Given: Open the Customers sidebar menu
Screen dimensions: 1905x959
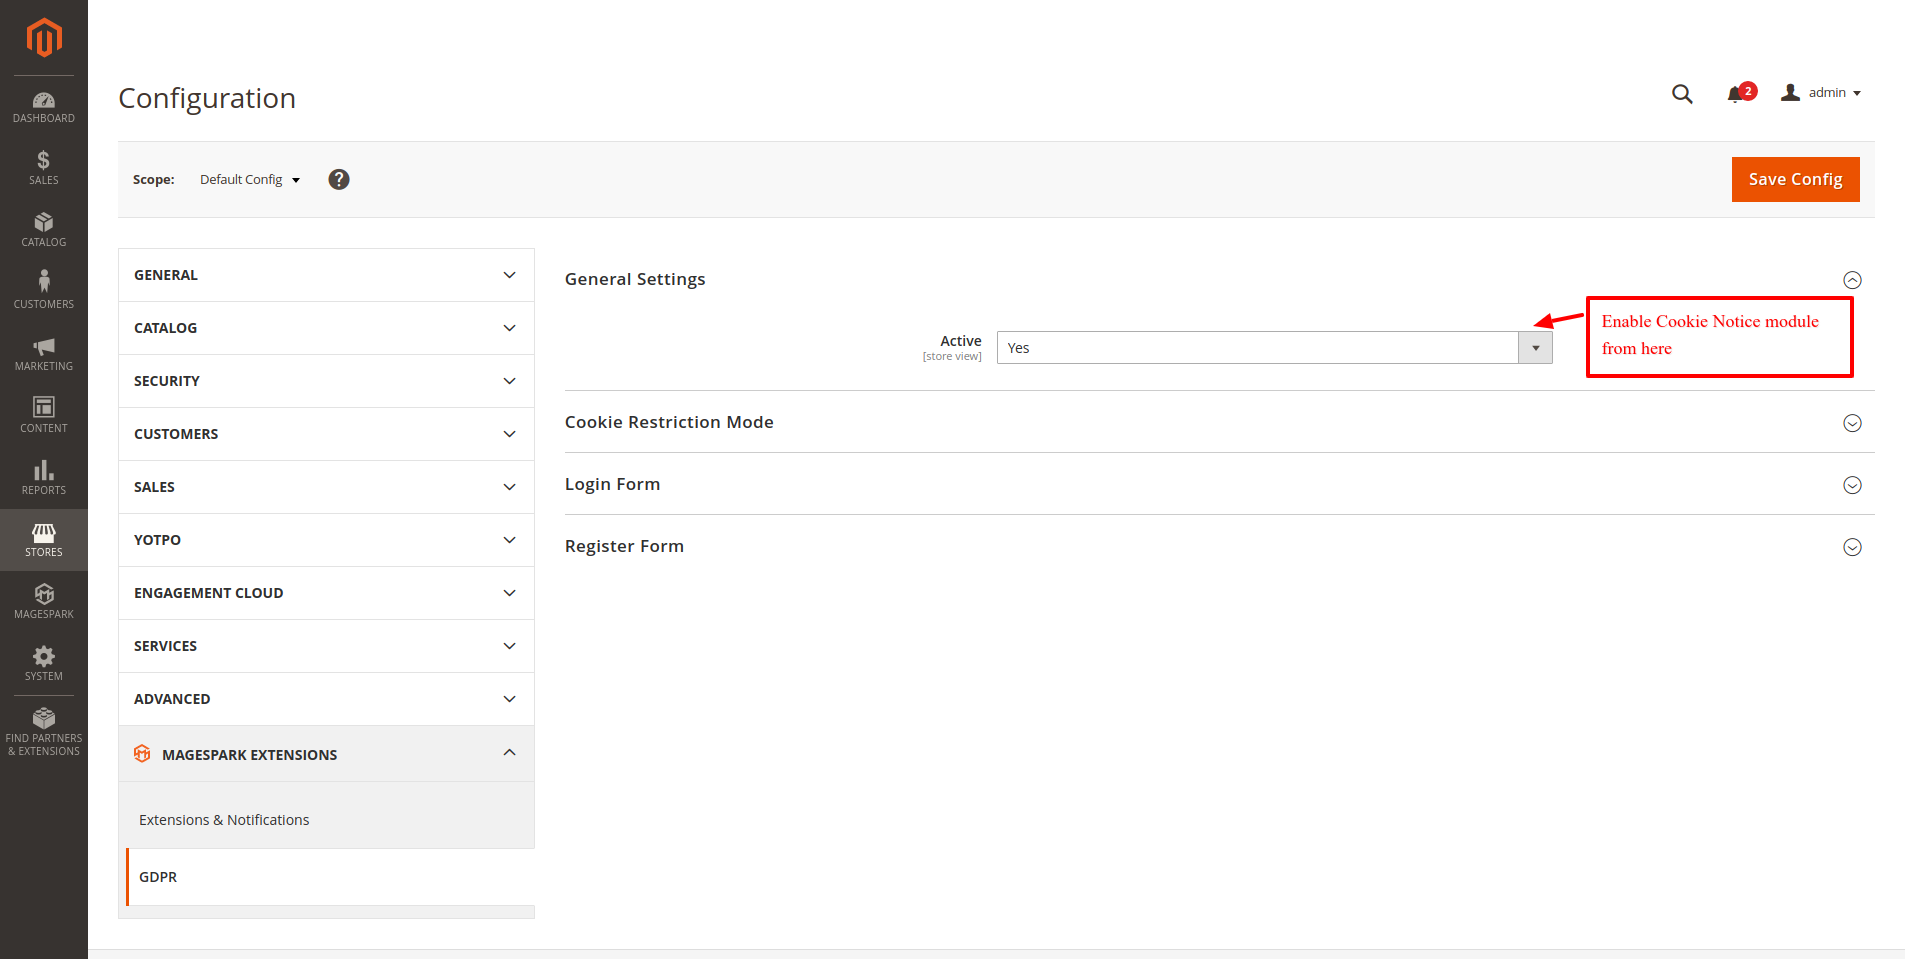Looking at the screenshot, I should point(44,291).
